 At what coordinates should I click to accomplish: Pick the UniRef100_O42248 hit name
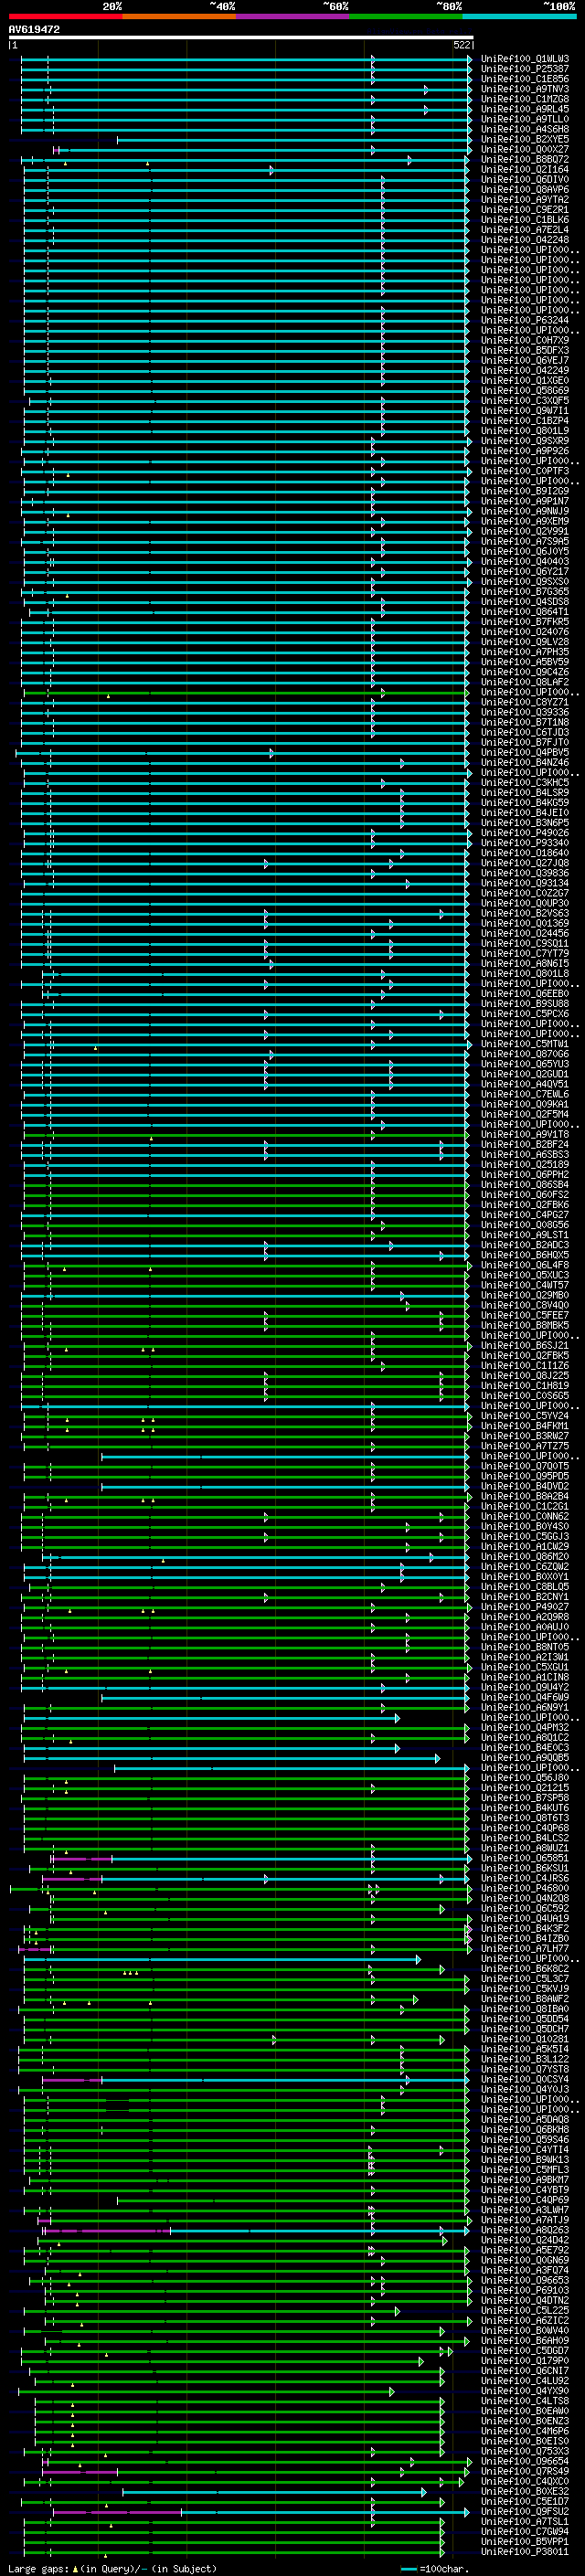click(525, 240)
